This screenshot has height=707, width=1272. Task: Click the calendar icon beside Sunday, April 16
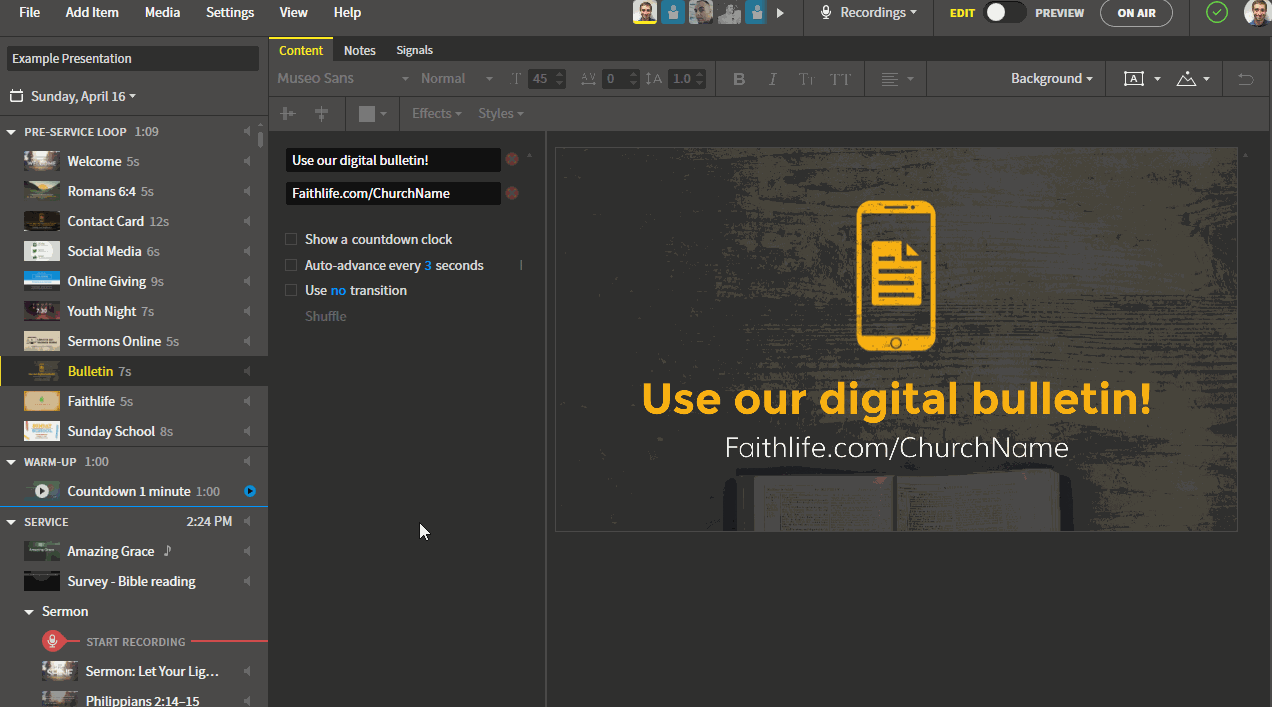(16, 96)
